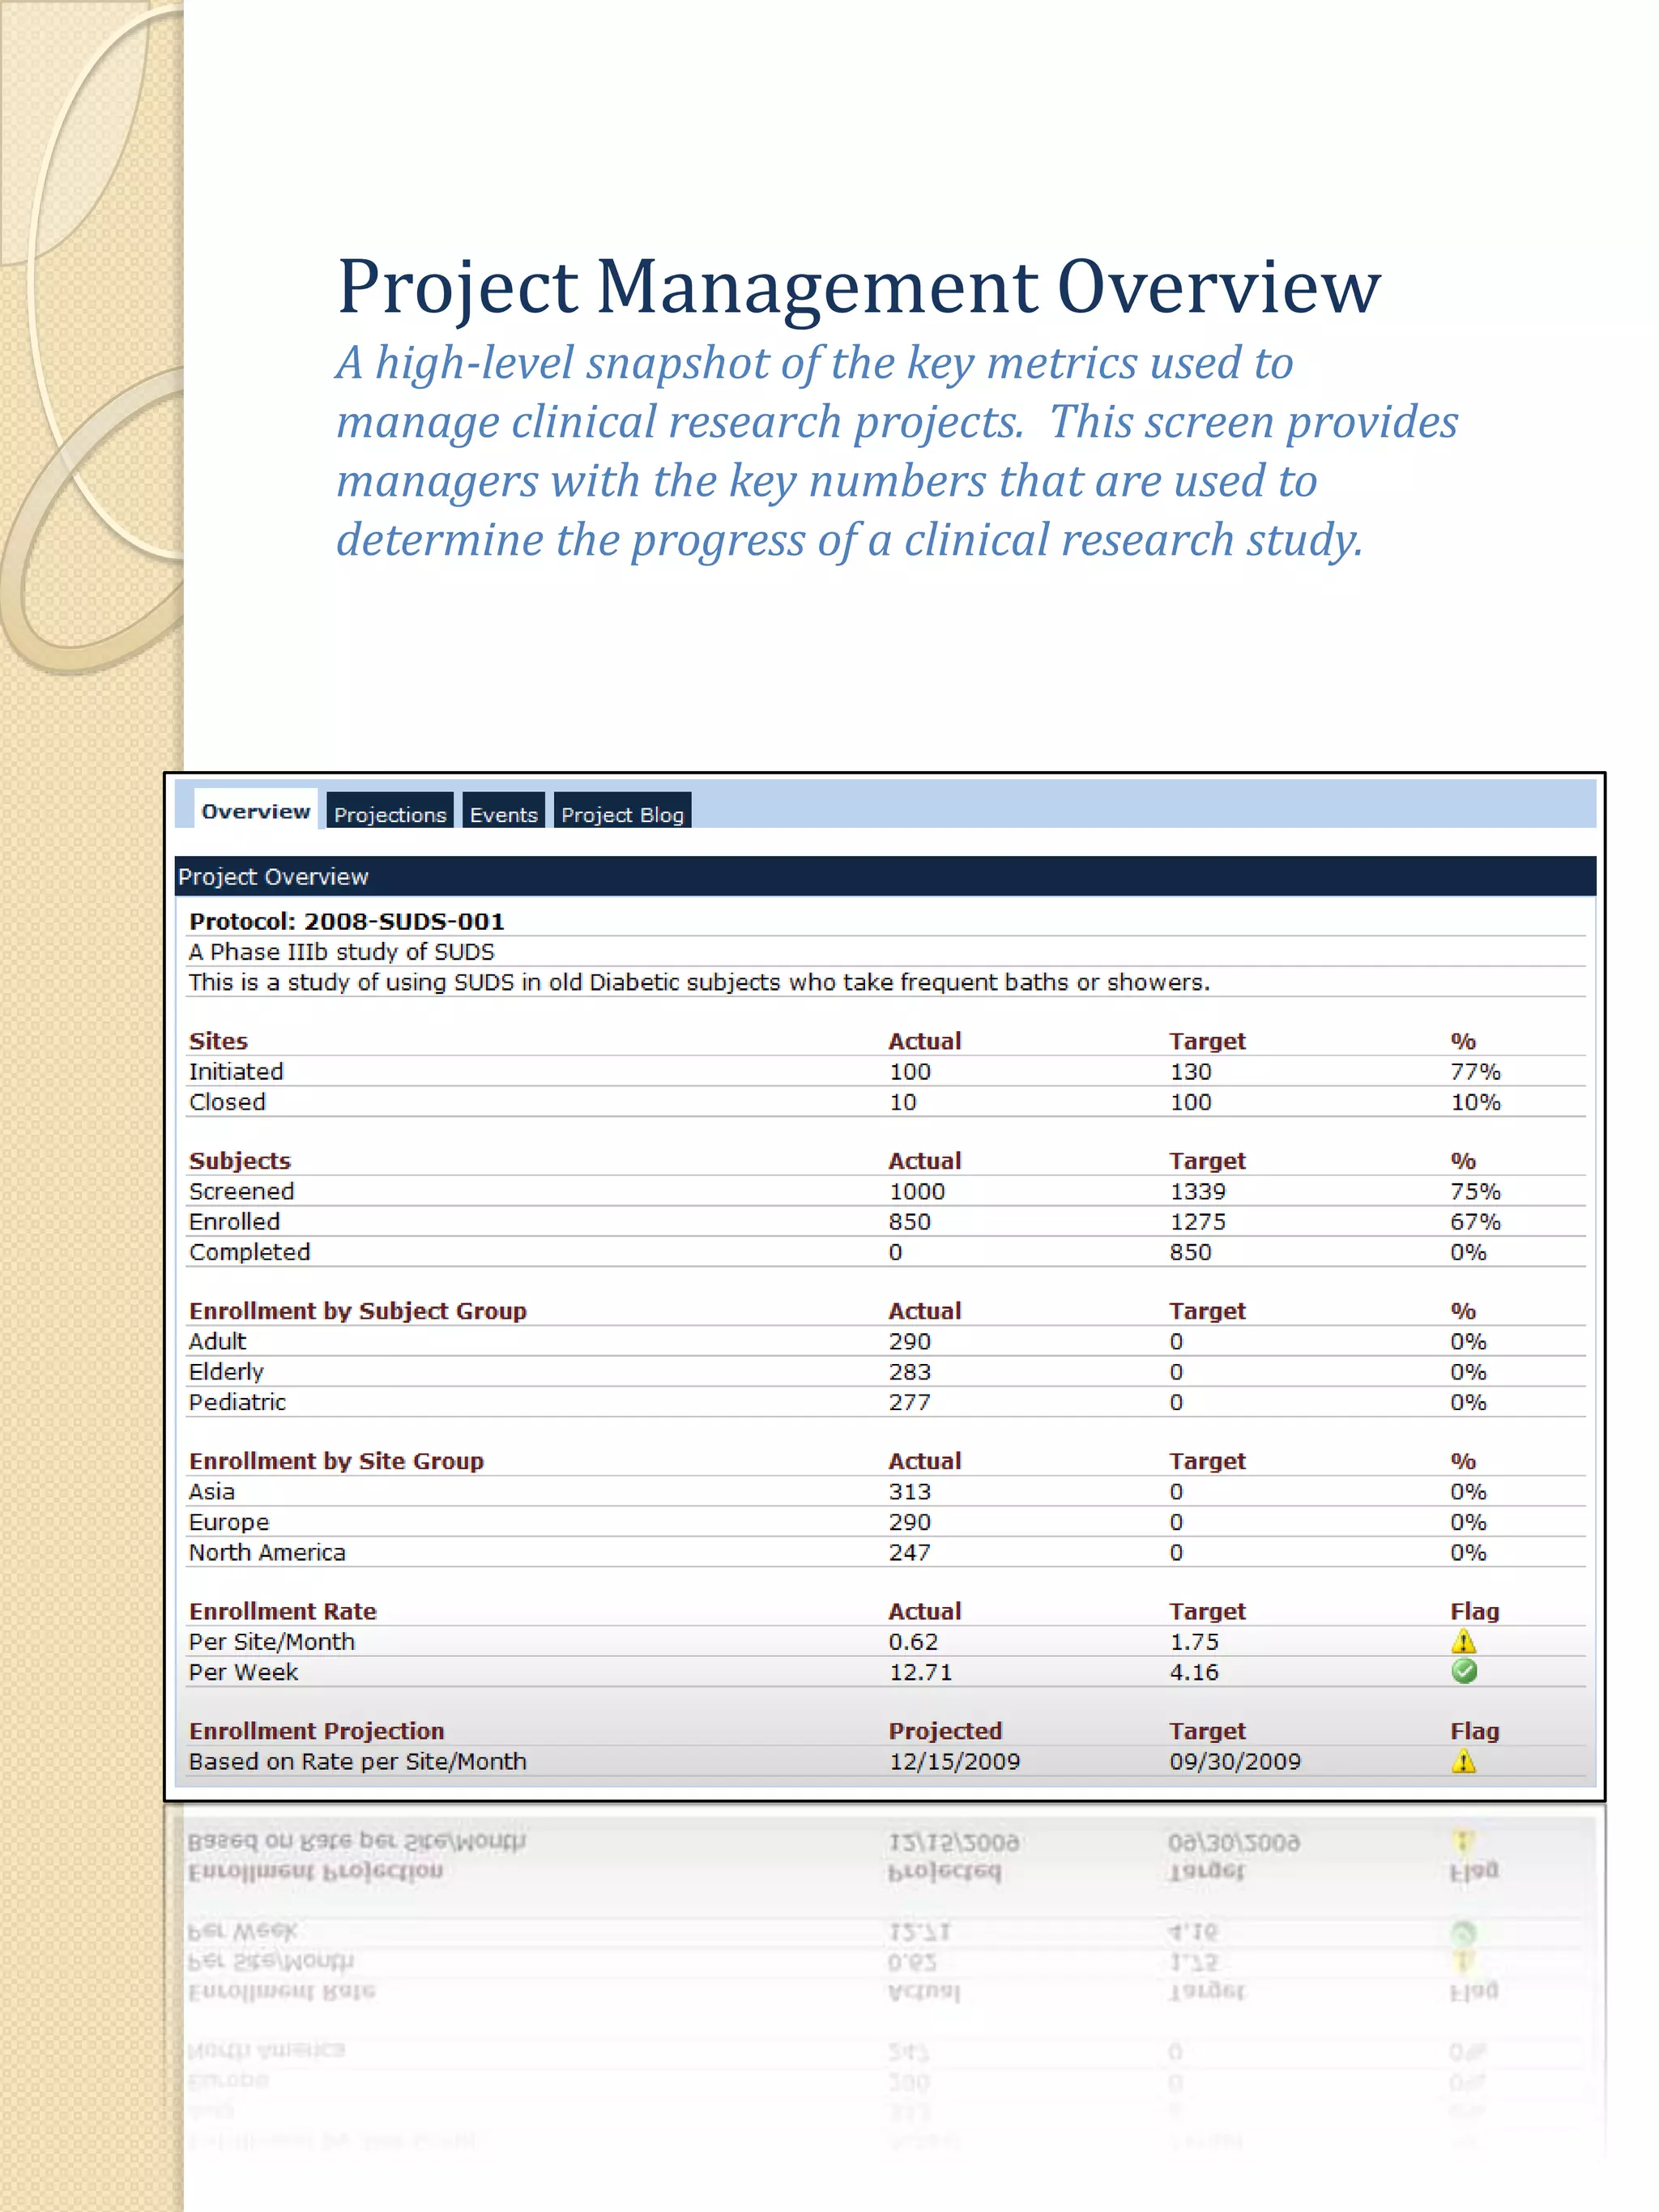Click the Subjects section heading

click(239, 1161)
